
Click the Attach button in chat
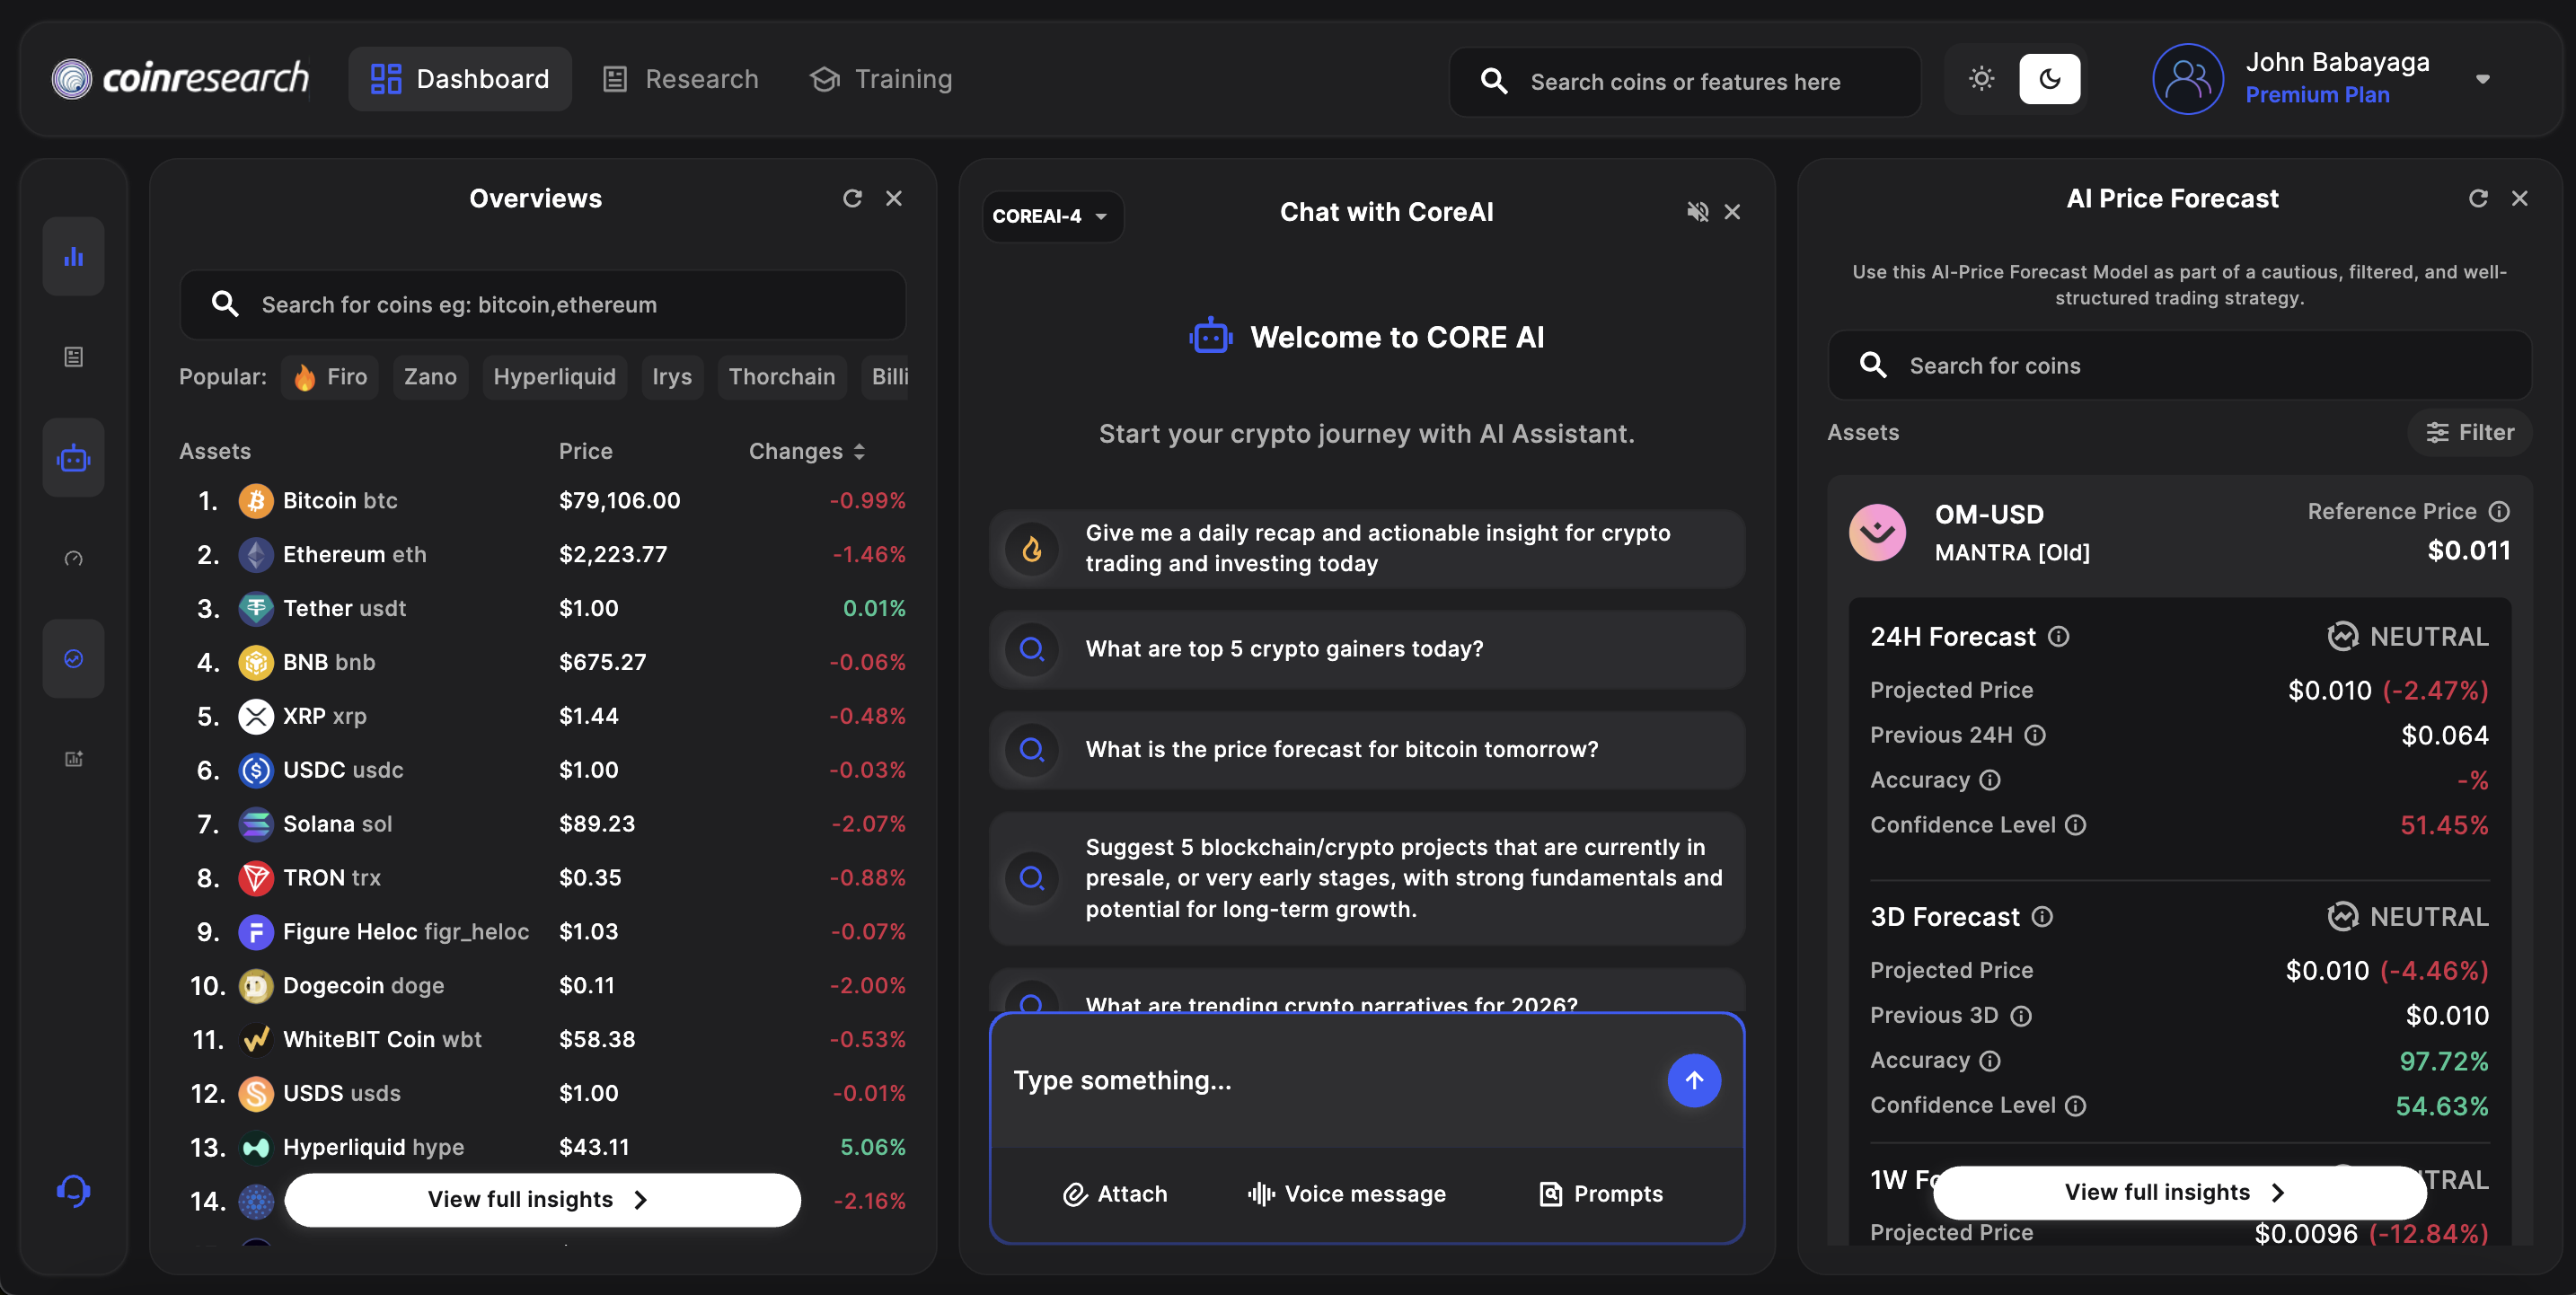click(x=1114, y=1194)
